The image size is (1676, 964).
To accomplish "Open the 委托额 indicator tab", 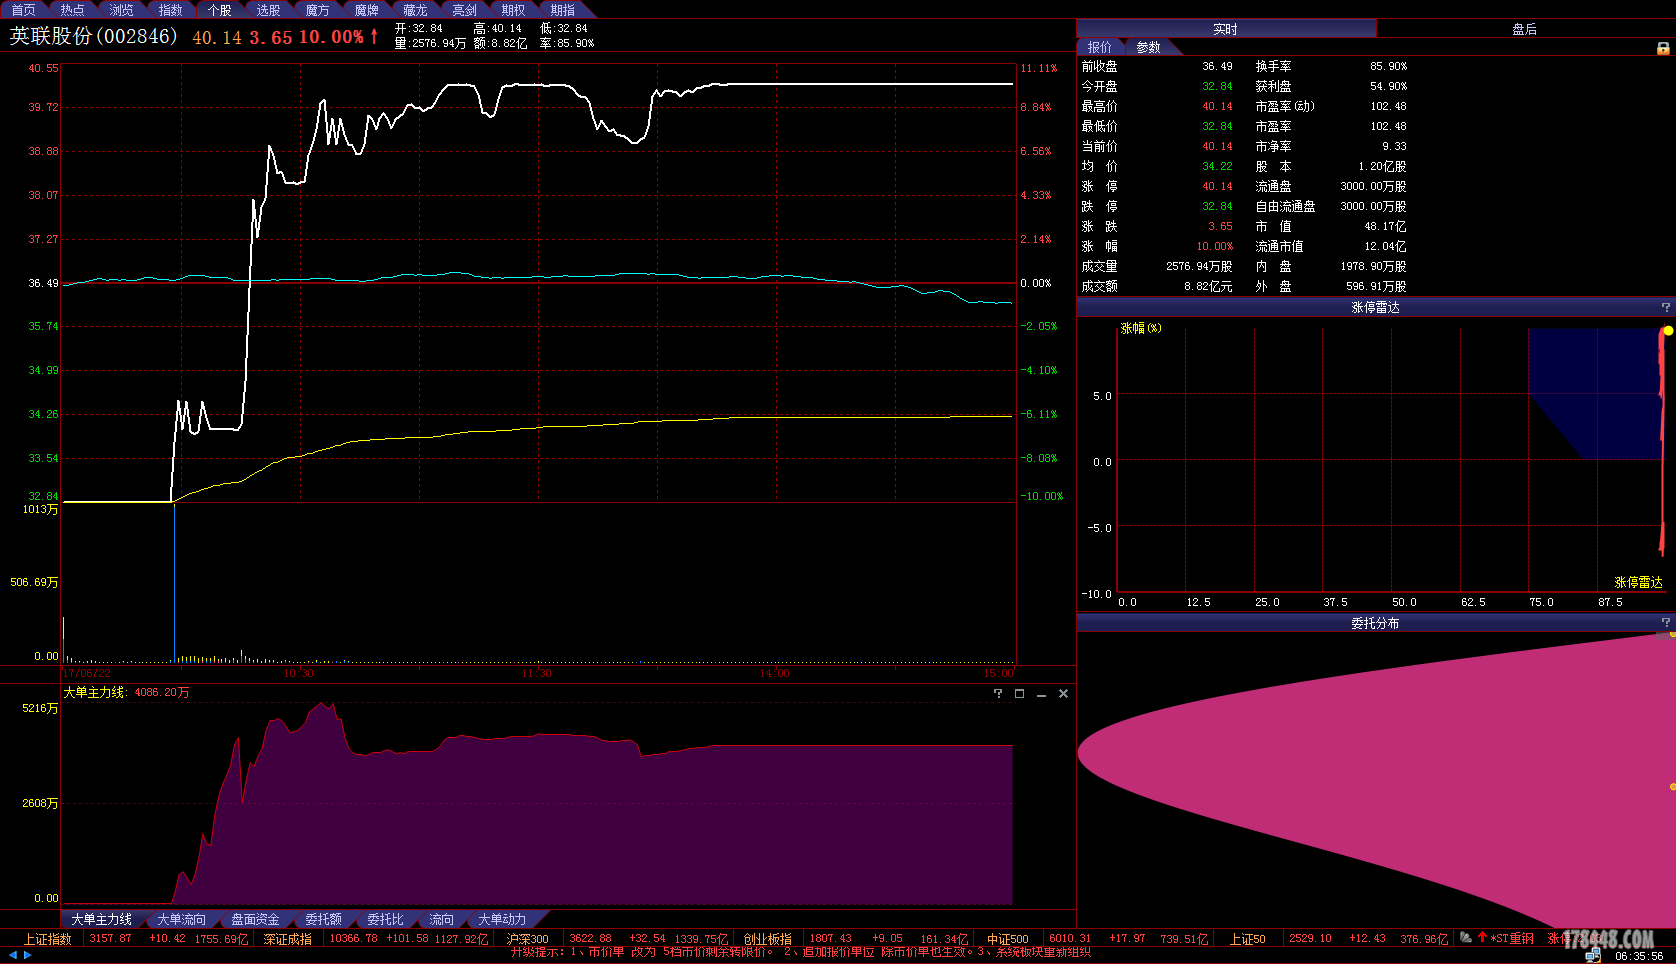I will pos(323,919).
